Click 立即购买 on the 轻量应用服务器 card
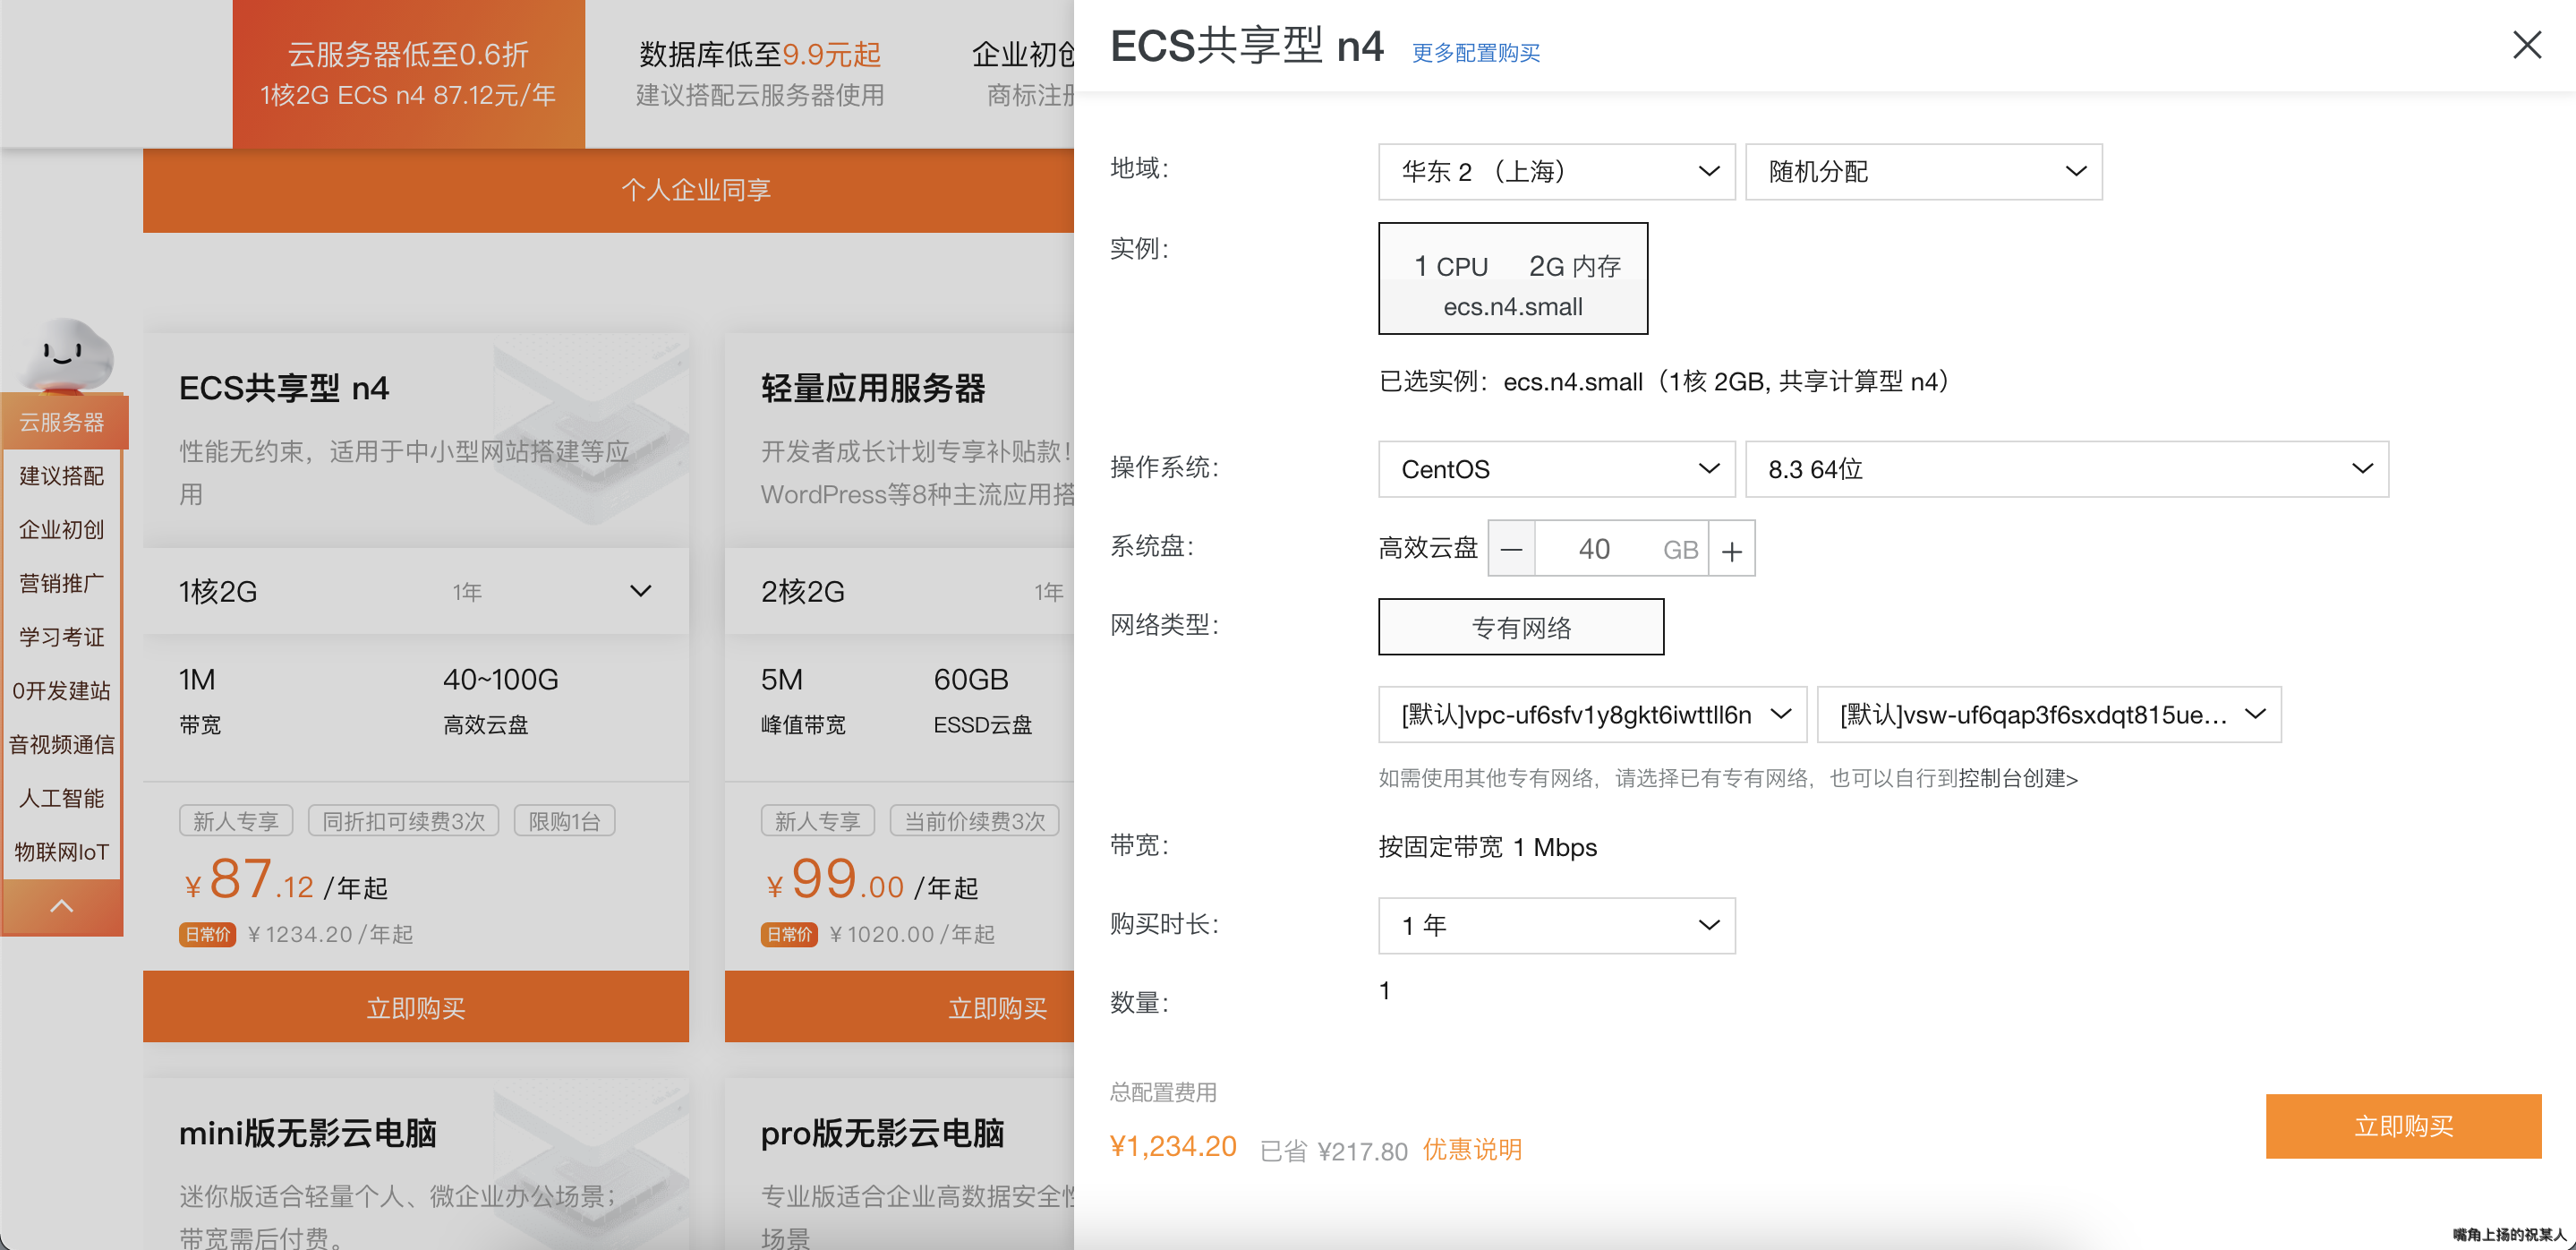The height and width of the screenshot is (1250, 2576). point(900,1007)
